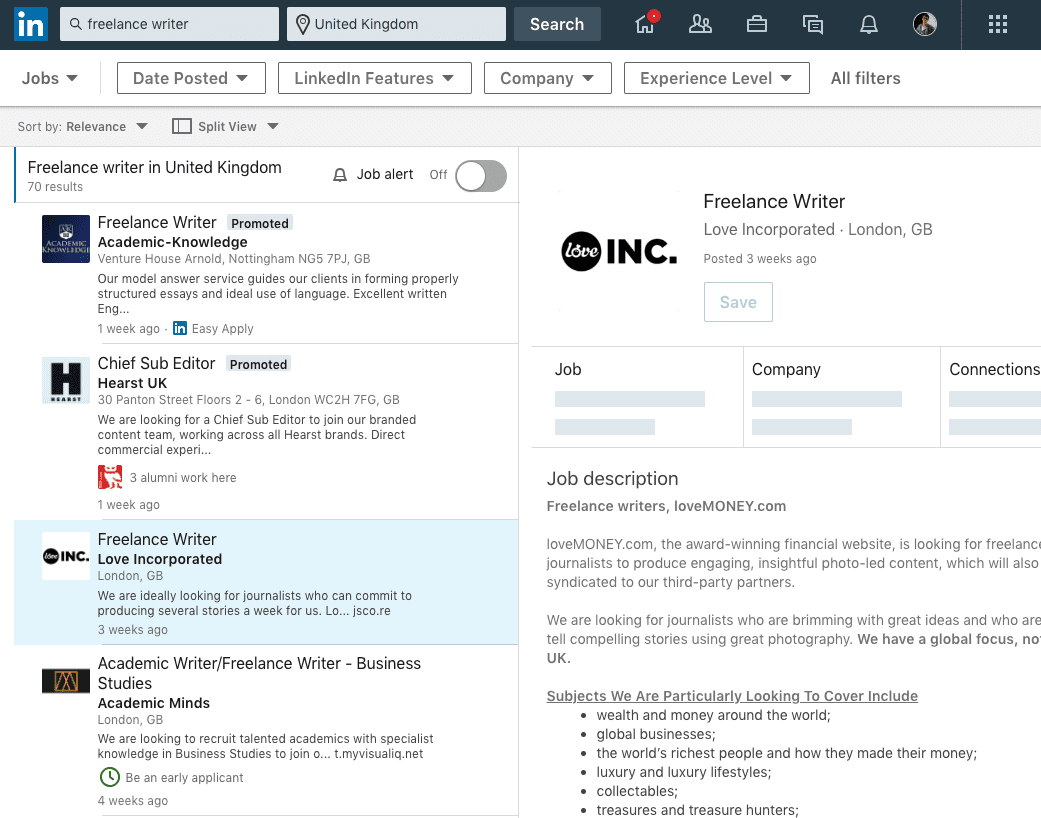Click the Be an early applicant text
Viewport: 1041px width, 818px height.
[x=184, y=777]
